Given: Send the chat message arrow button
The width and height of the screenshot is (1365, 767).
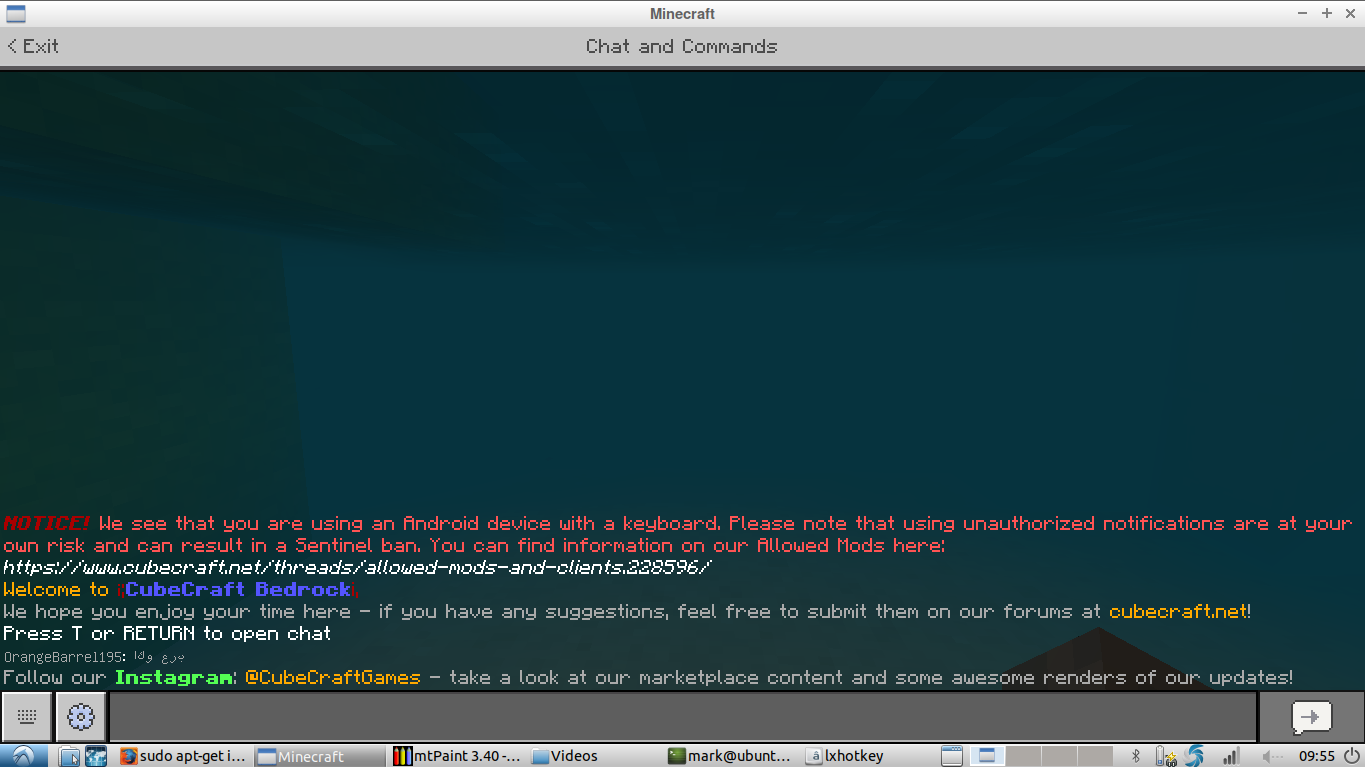Looking at the screenshot, I should 1311,716.
